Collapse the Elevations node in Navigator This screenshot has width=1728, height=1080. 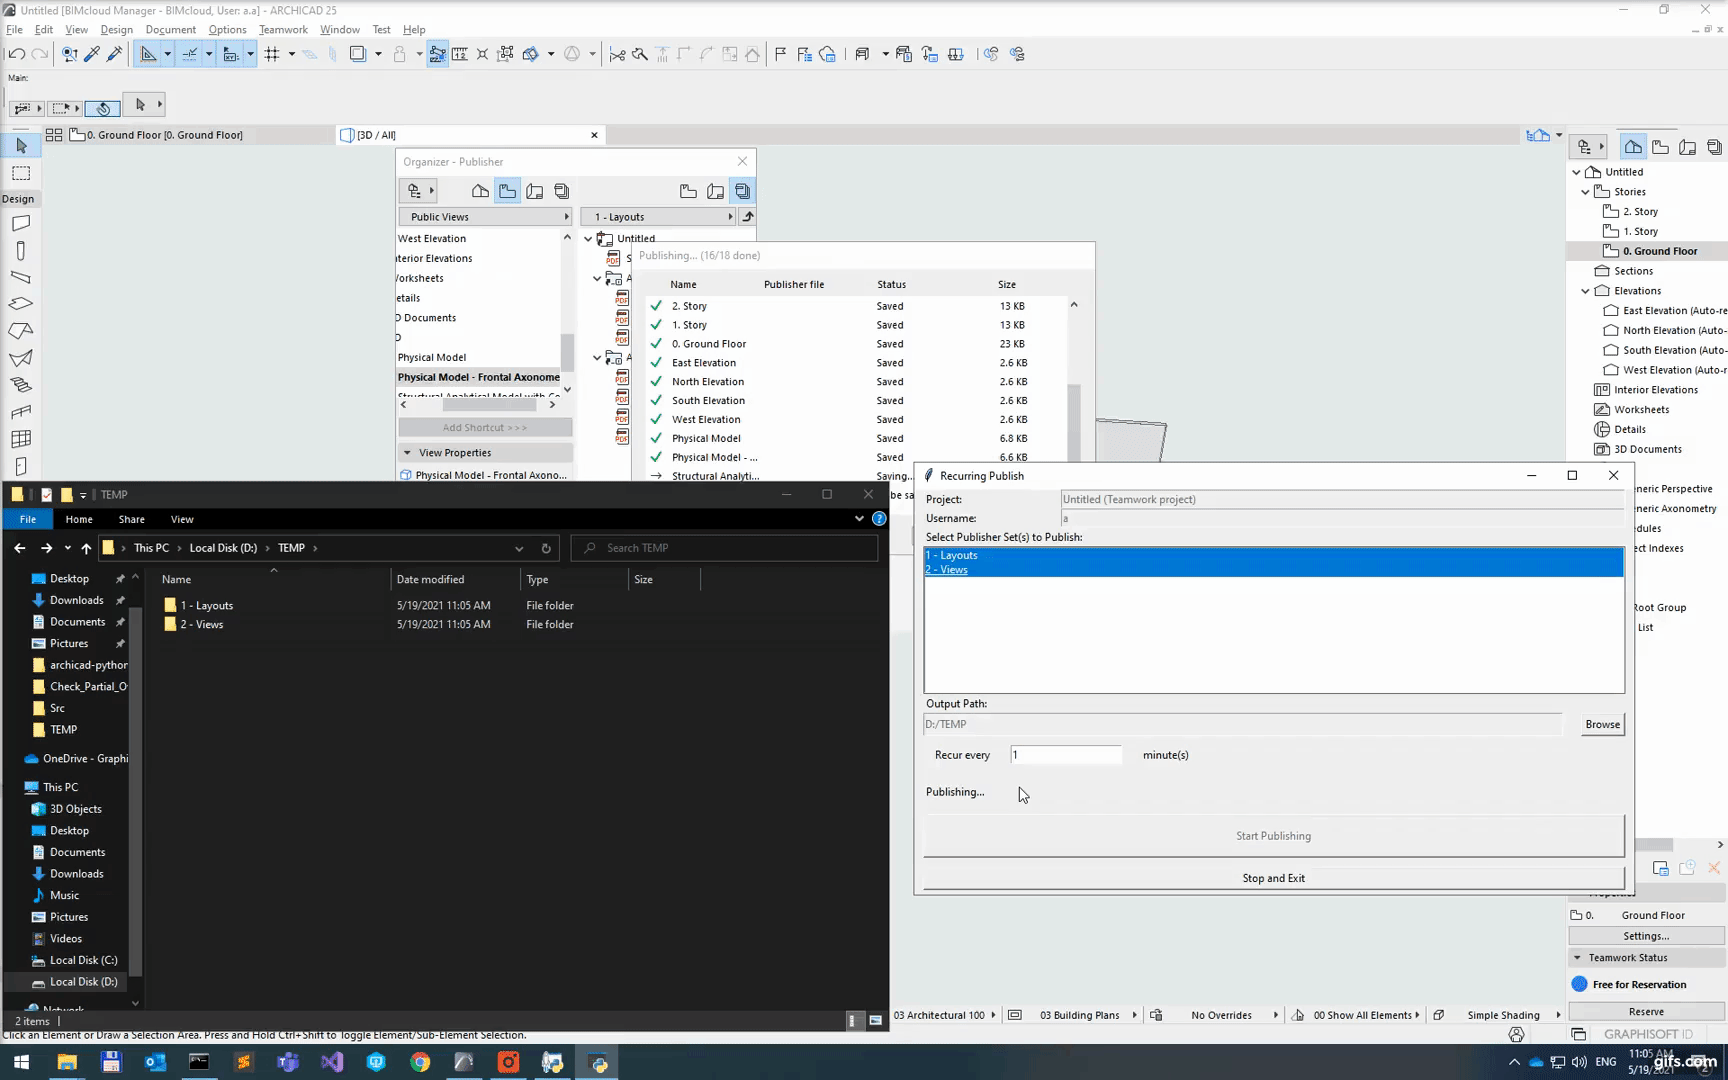click(1586, 291)
